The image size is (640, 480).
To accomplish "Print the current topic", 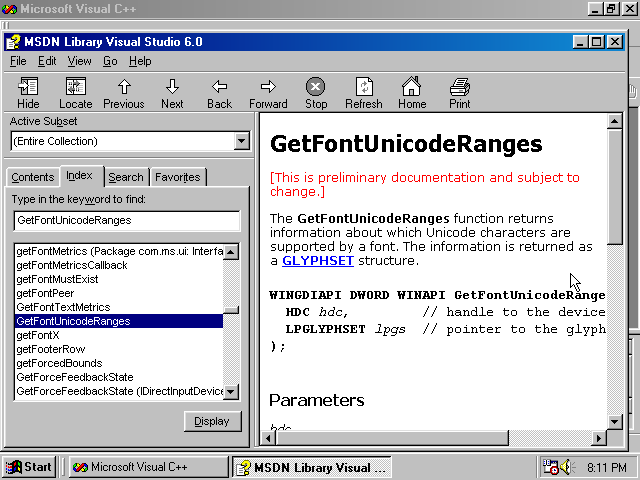I will (x=460, y=92).
